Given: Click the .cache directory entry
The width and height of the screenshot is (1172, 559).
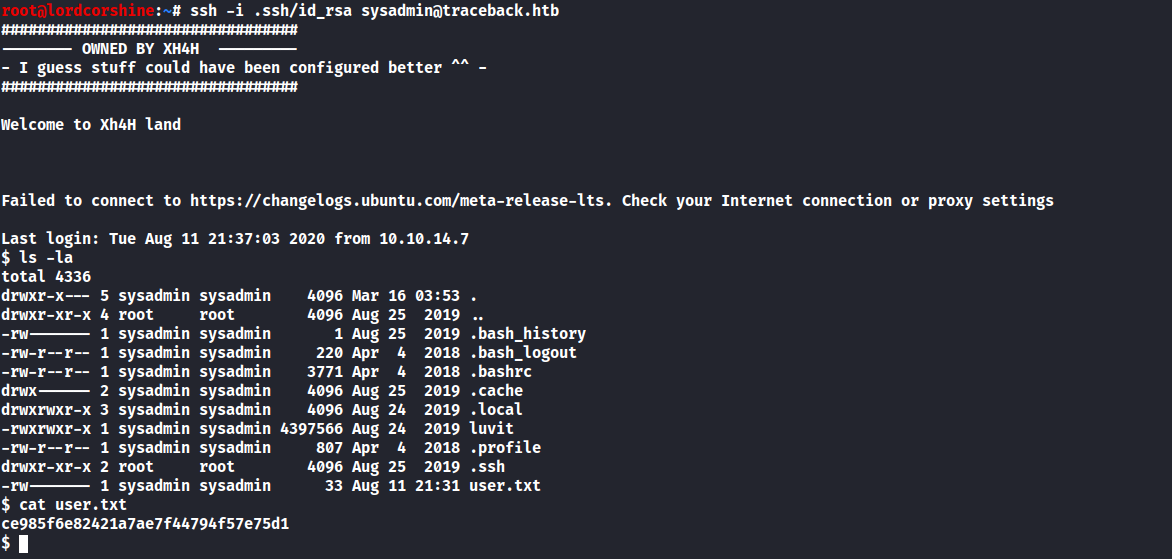Looking at the screenshot, I should [x=495, y=391].
